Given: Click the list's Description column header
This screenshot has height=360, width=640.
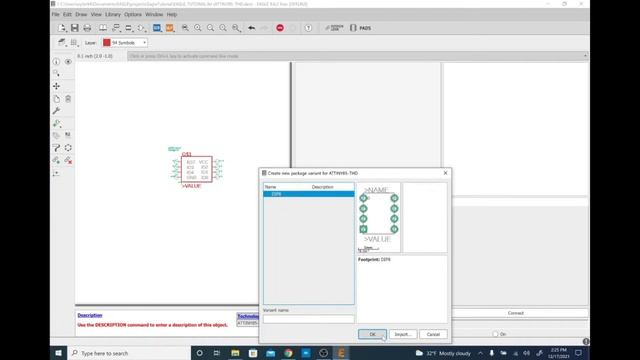Looking at the screenshot, I should (x=322, y=187).
